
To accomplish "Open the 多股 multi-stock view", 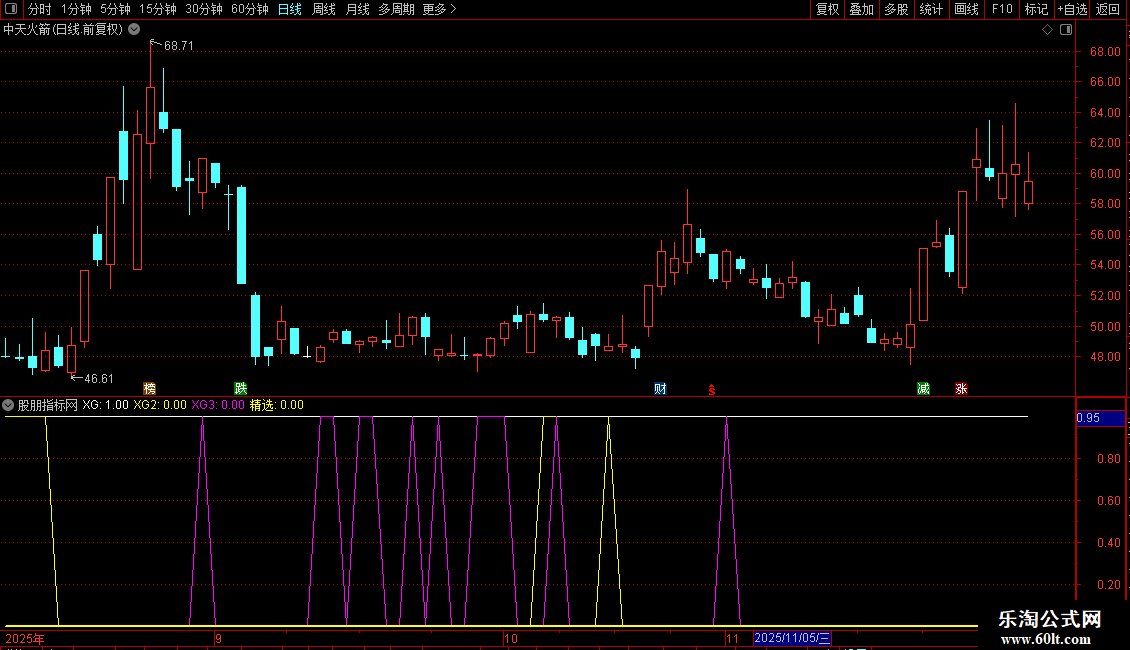I will click(897, 9).
